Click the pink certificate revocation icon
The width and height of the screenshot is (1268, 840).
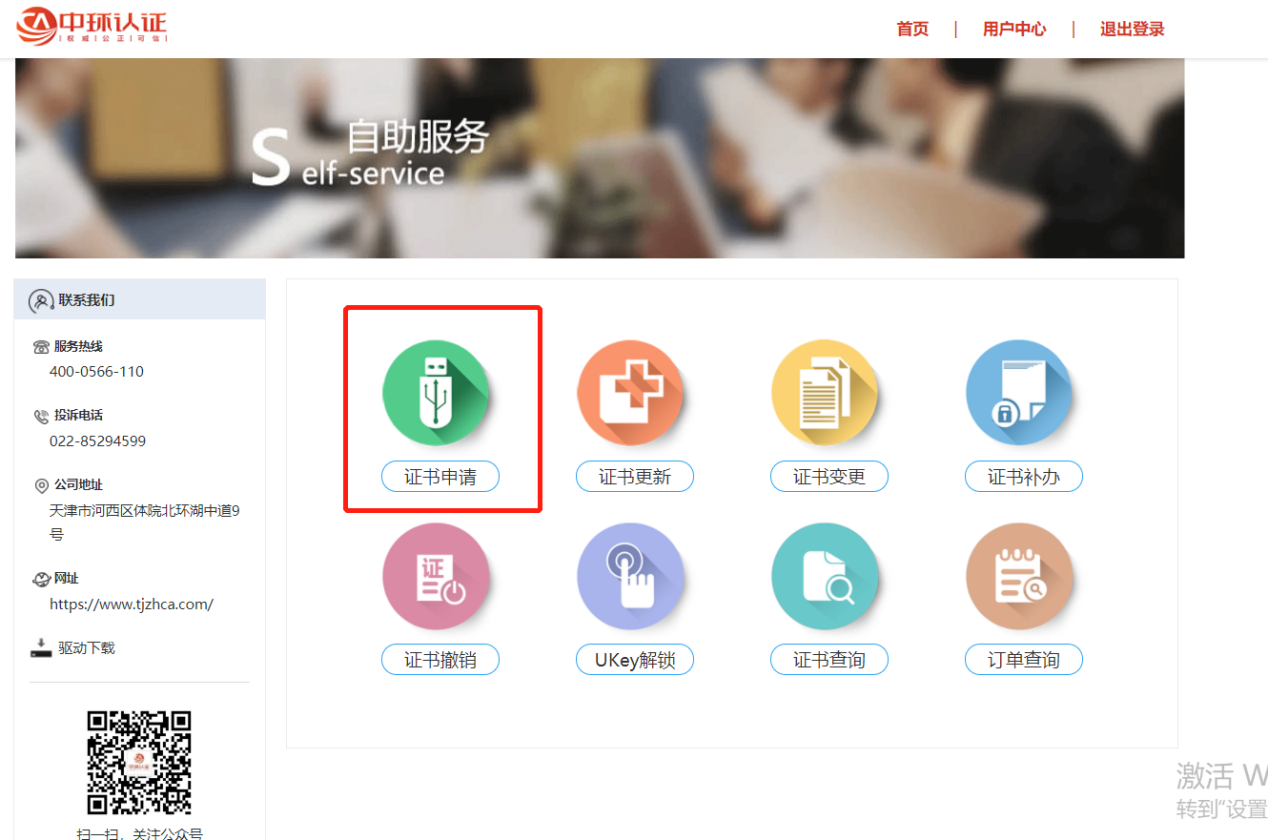click(435, 577)
